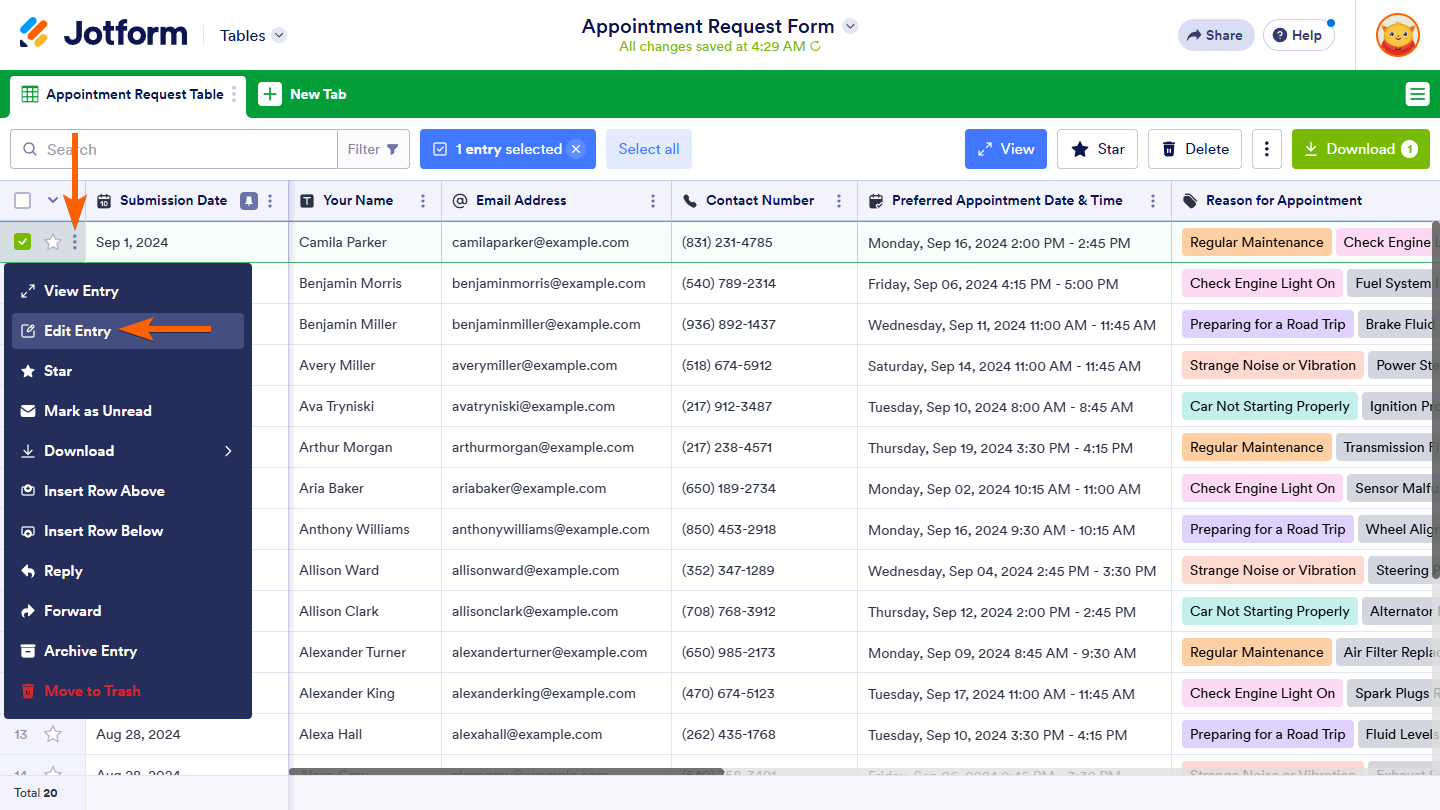Screen dimensions: 1440x810
Task: Choose View Entry from the context menu
Action: 128,291
